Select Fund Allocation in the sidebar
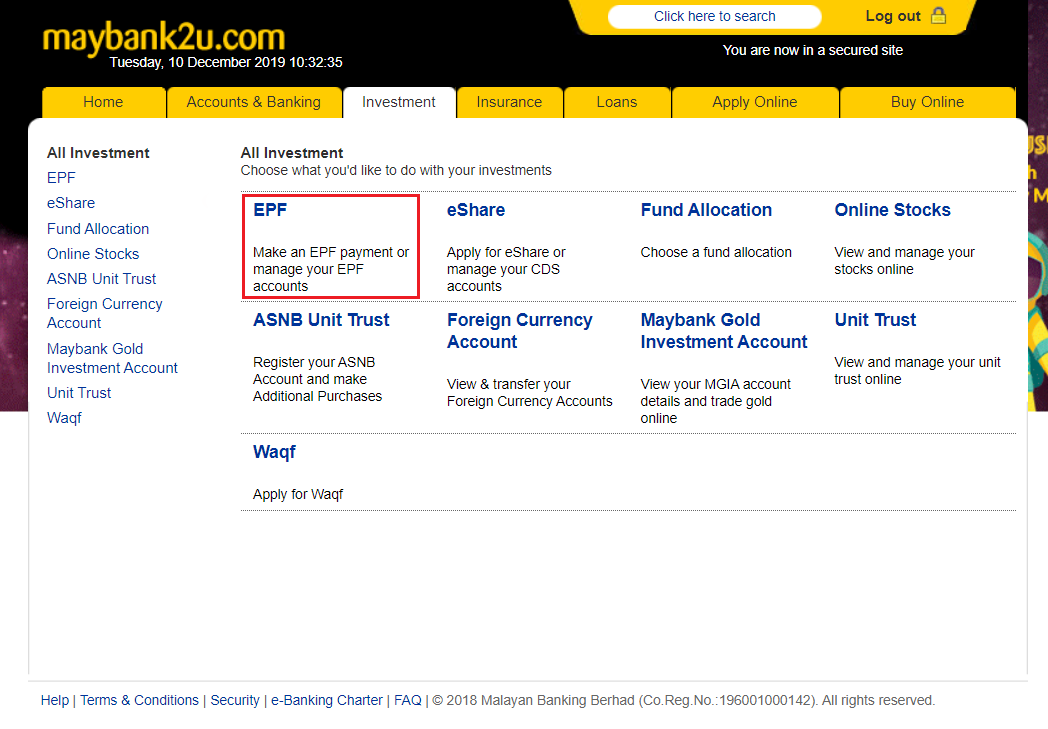The height and width of the screenshot is (729, 1048). click(x=98, y=229)
